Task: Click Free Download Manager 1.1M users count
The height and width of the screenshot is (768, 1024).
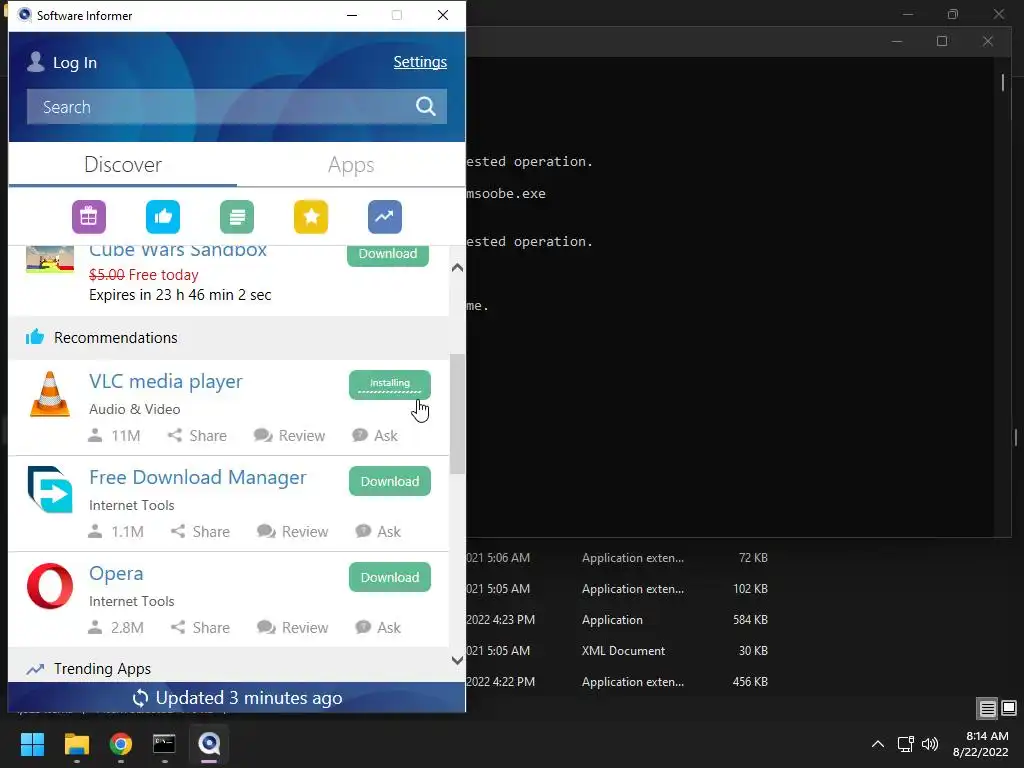Action: tap(116, 532)
